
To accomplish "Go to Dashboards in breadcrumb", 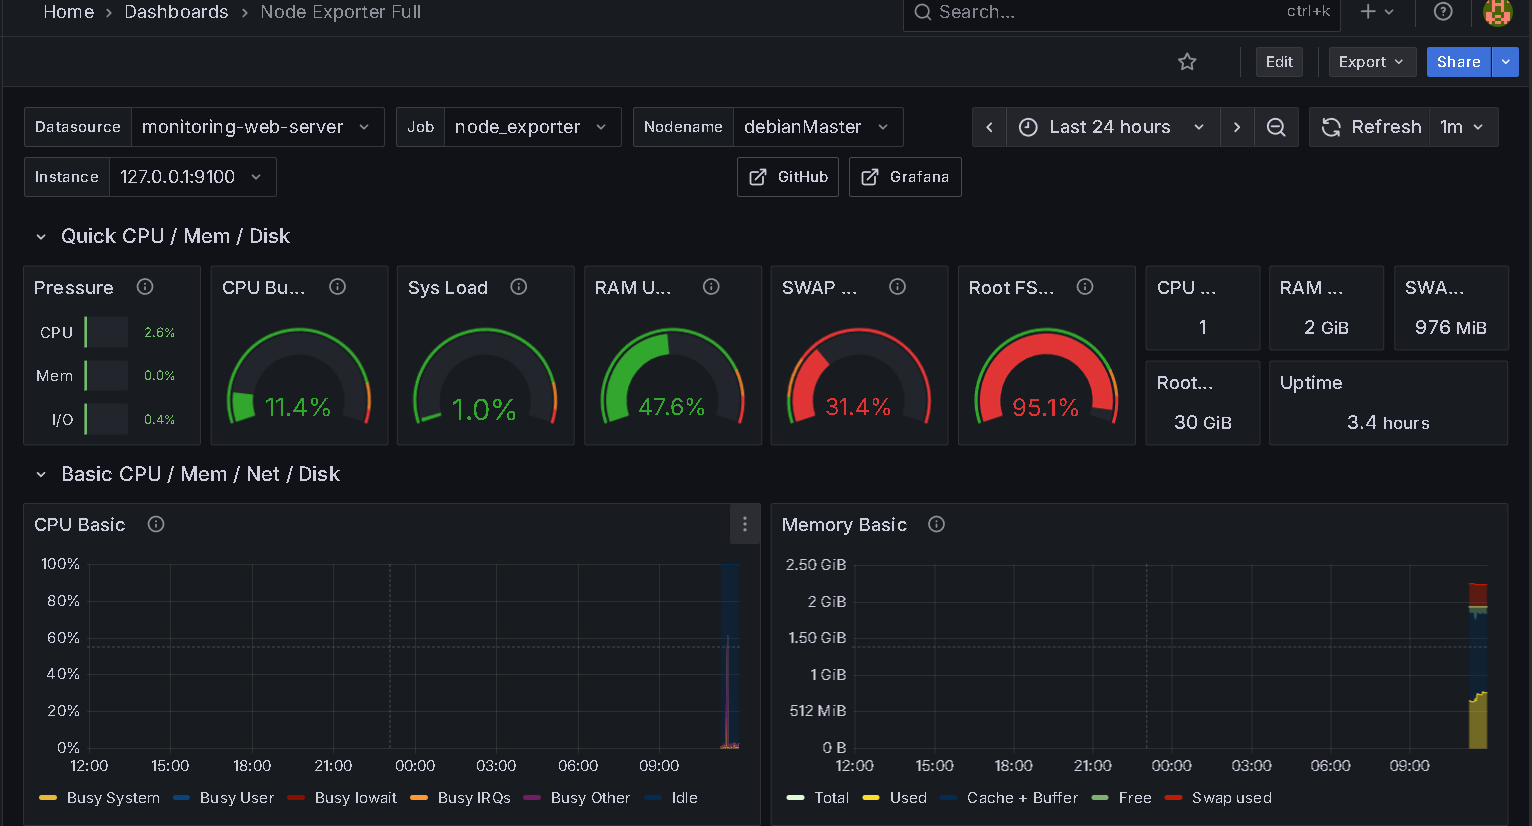I will coord(176,12).
